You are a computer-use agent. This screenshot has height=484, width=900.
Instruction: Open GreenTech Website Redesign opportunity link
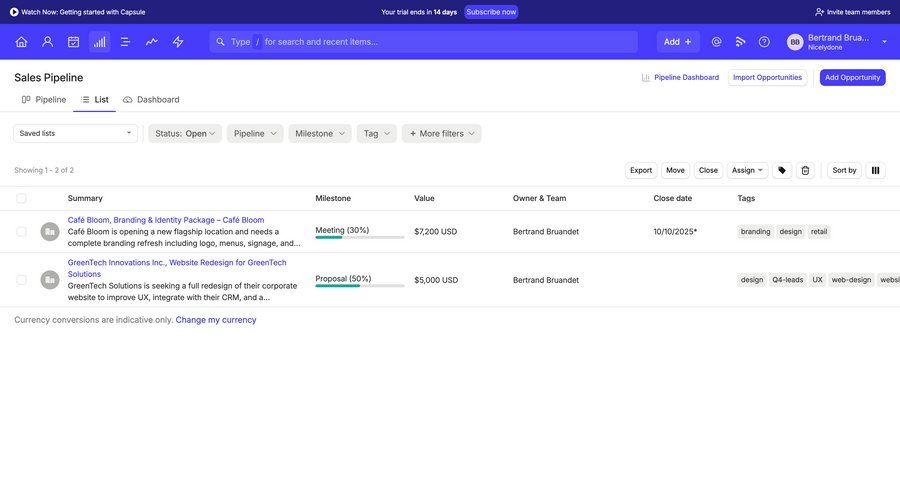(177, 268)
